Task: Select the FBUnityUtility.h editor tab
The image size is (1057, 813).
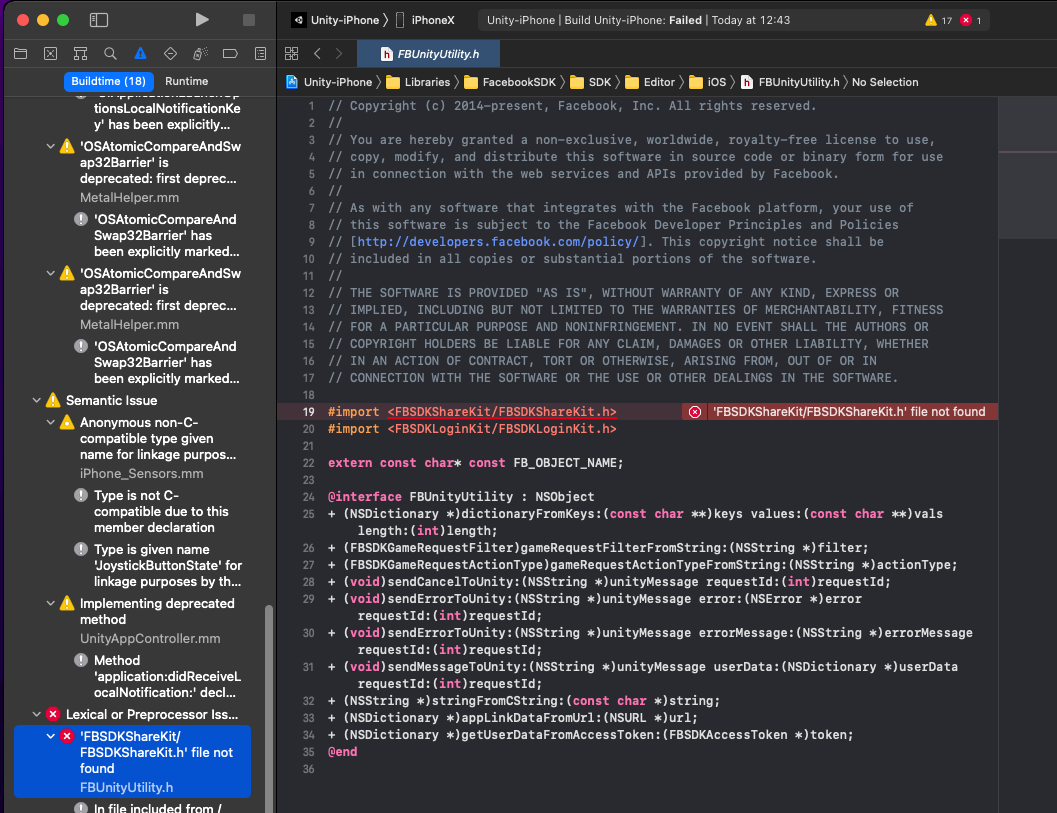Action: (429, 54)
